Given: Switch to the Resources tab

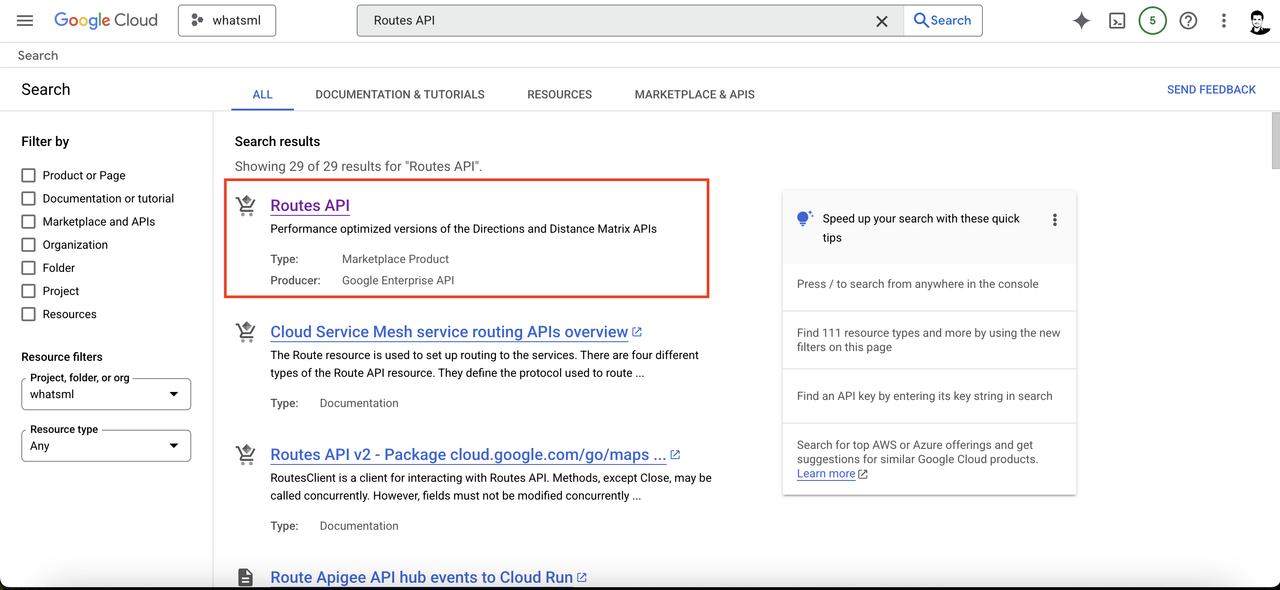Looking at the screenshot, I should (x=560, y=94).
